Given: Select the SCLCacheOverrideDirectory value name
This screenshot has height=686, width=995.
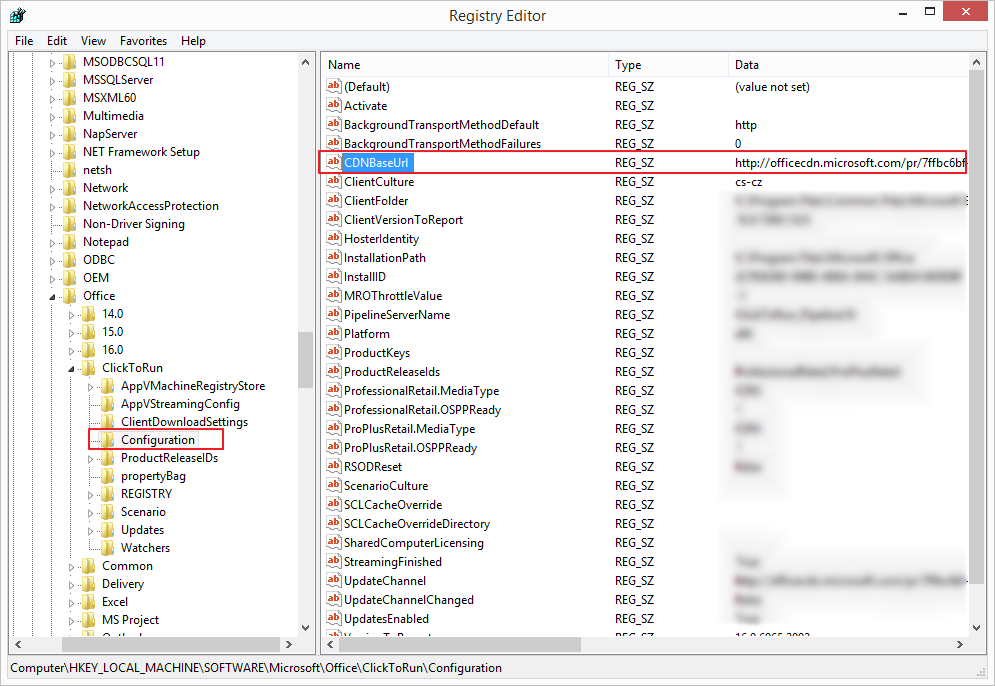Looking at the screenshot, I should pos(416,524).
